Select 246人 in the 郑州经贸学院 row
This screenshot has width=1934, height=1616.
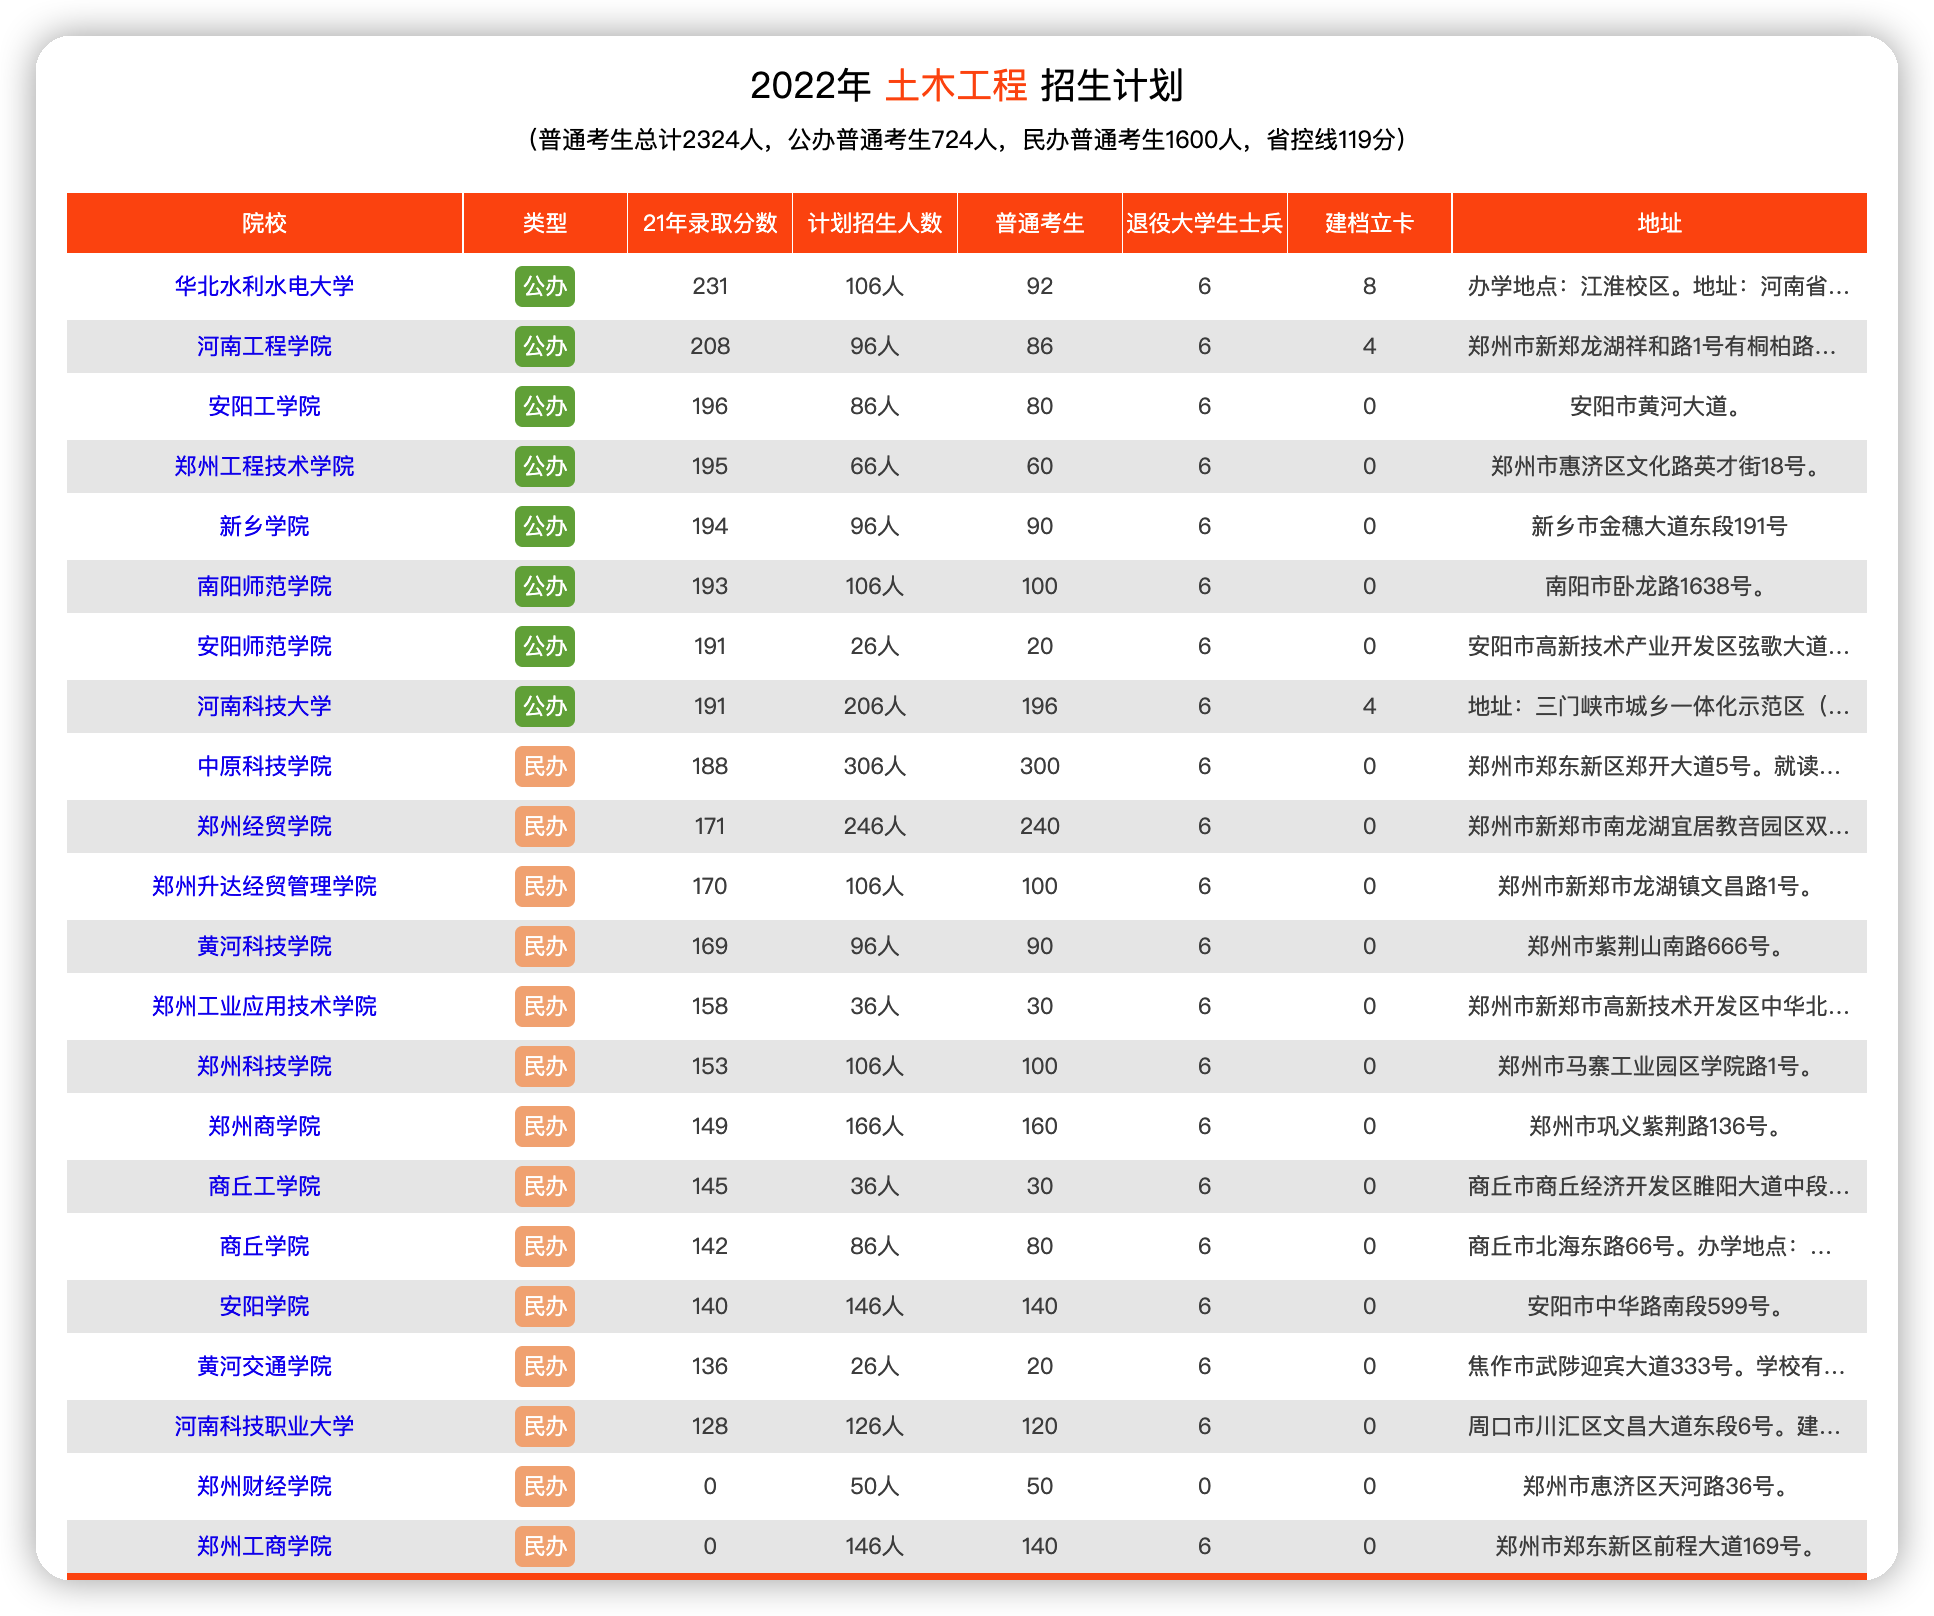[875, 826]
